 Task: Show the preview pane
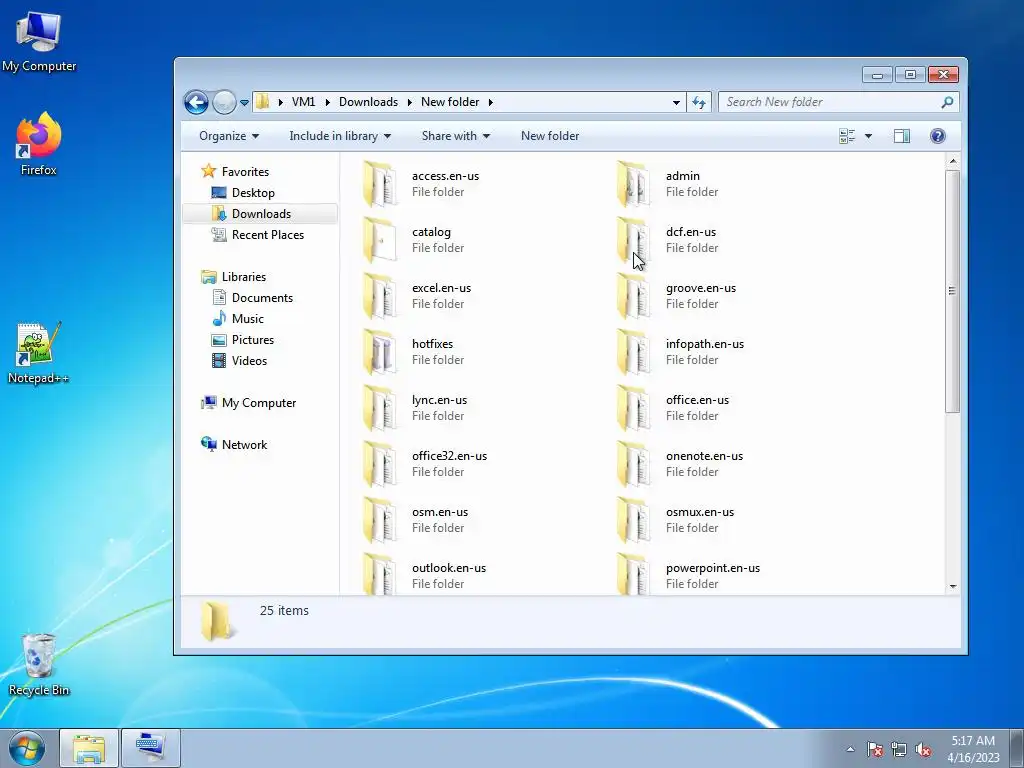click(902, 136)
